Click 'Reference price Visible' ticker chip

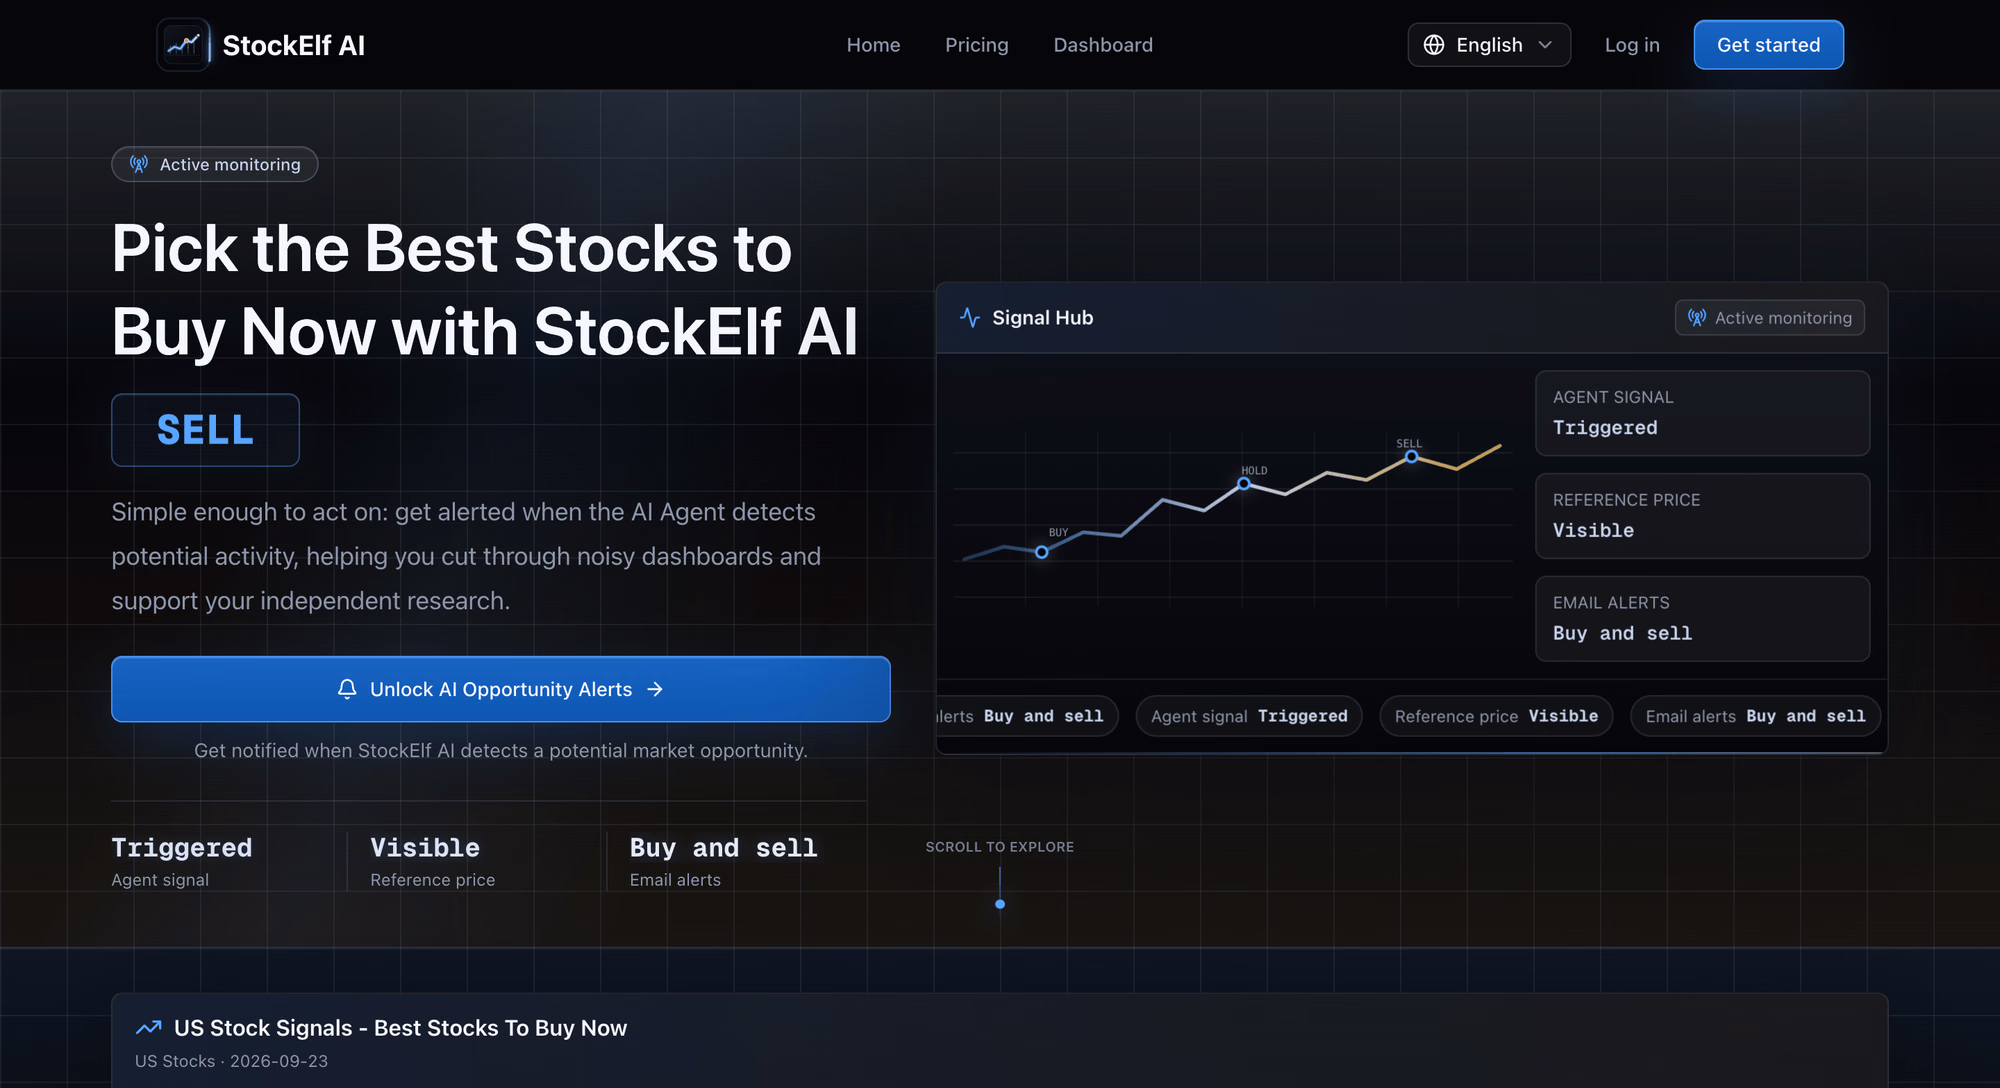(1496, 716)
